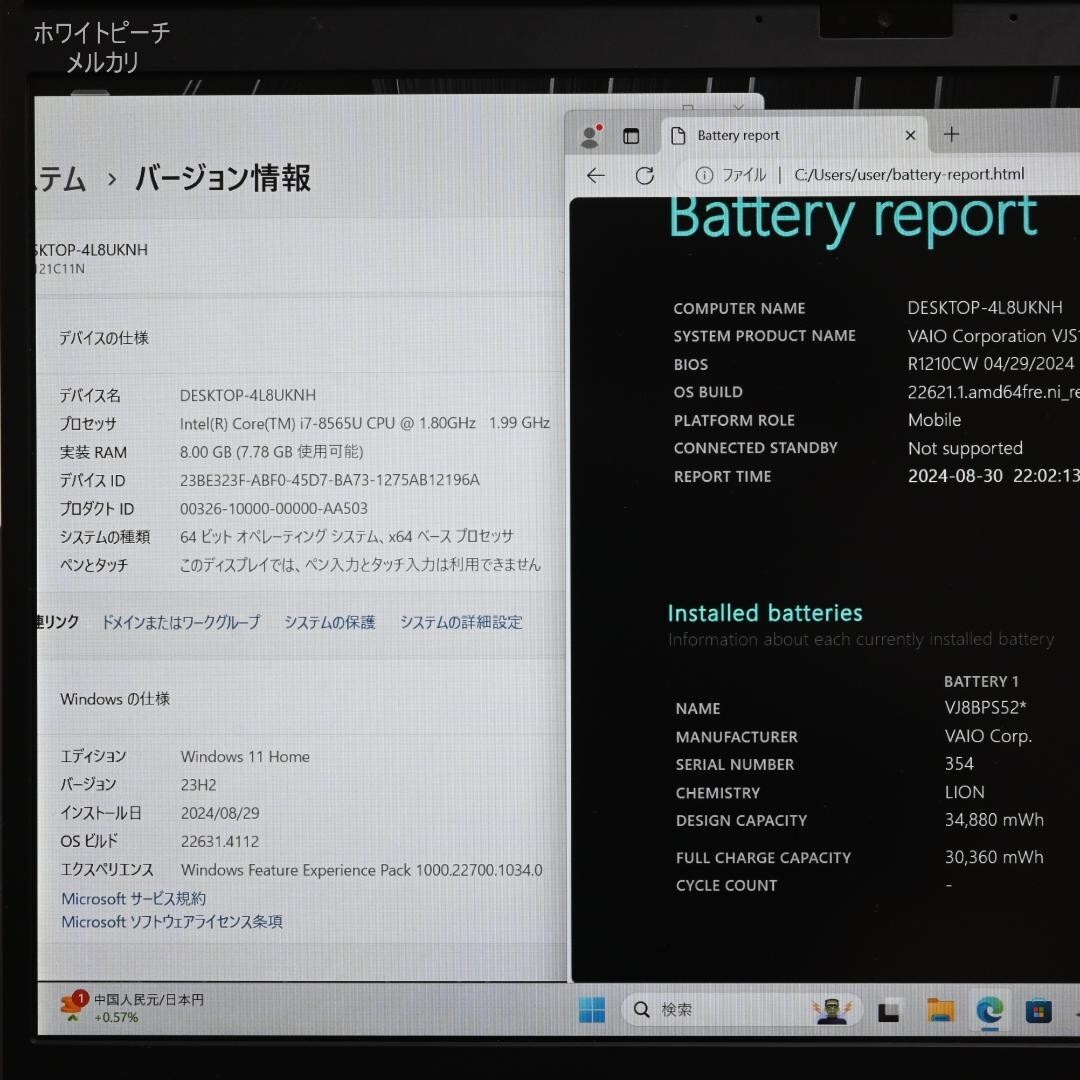This screenshot has width=1080, height=1080.
Task: Select the 64 ビット system type value
Action: 347,537
